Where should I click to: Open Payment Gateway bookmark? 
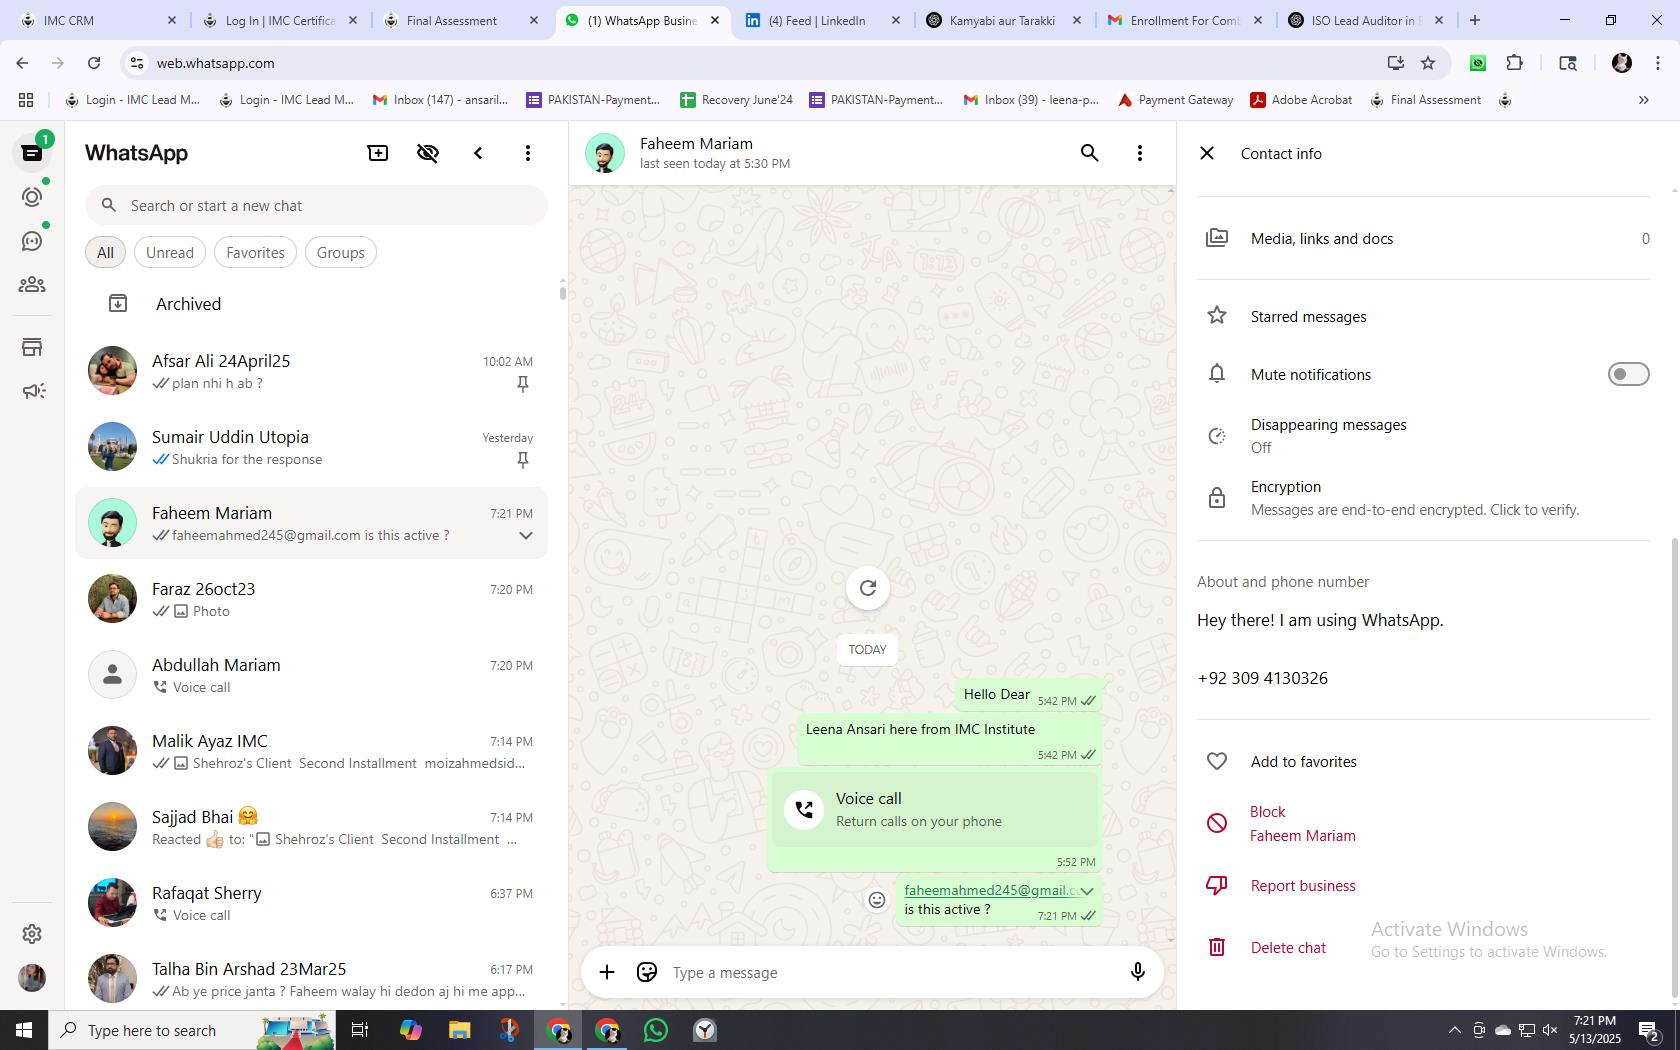coord(1175,100)
